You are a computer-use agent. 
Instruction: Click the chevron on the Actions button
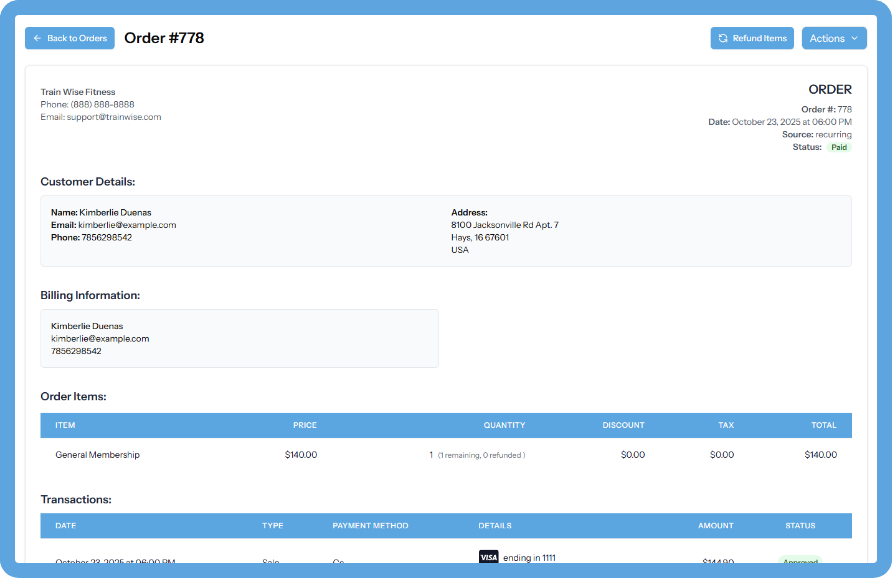click(x=853, y=38)
